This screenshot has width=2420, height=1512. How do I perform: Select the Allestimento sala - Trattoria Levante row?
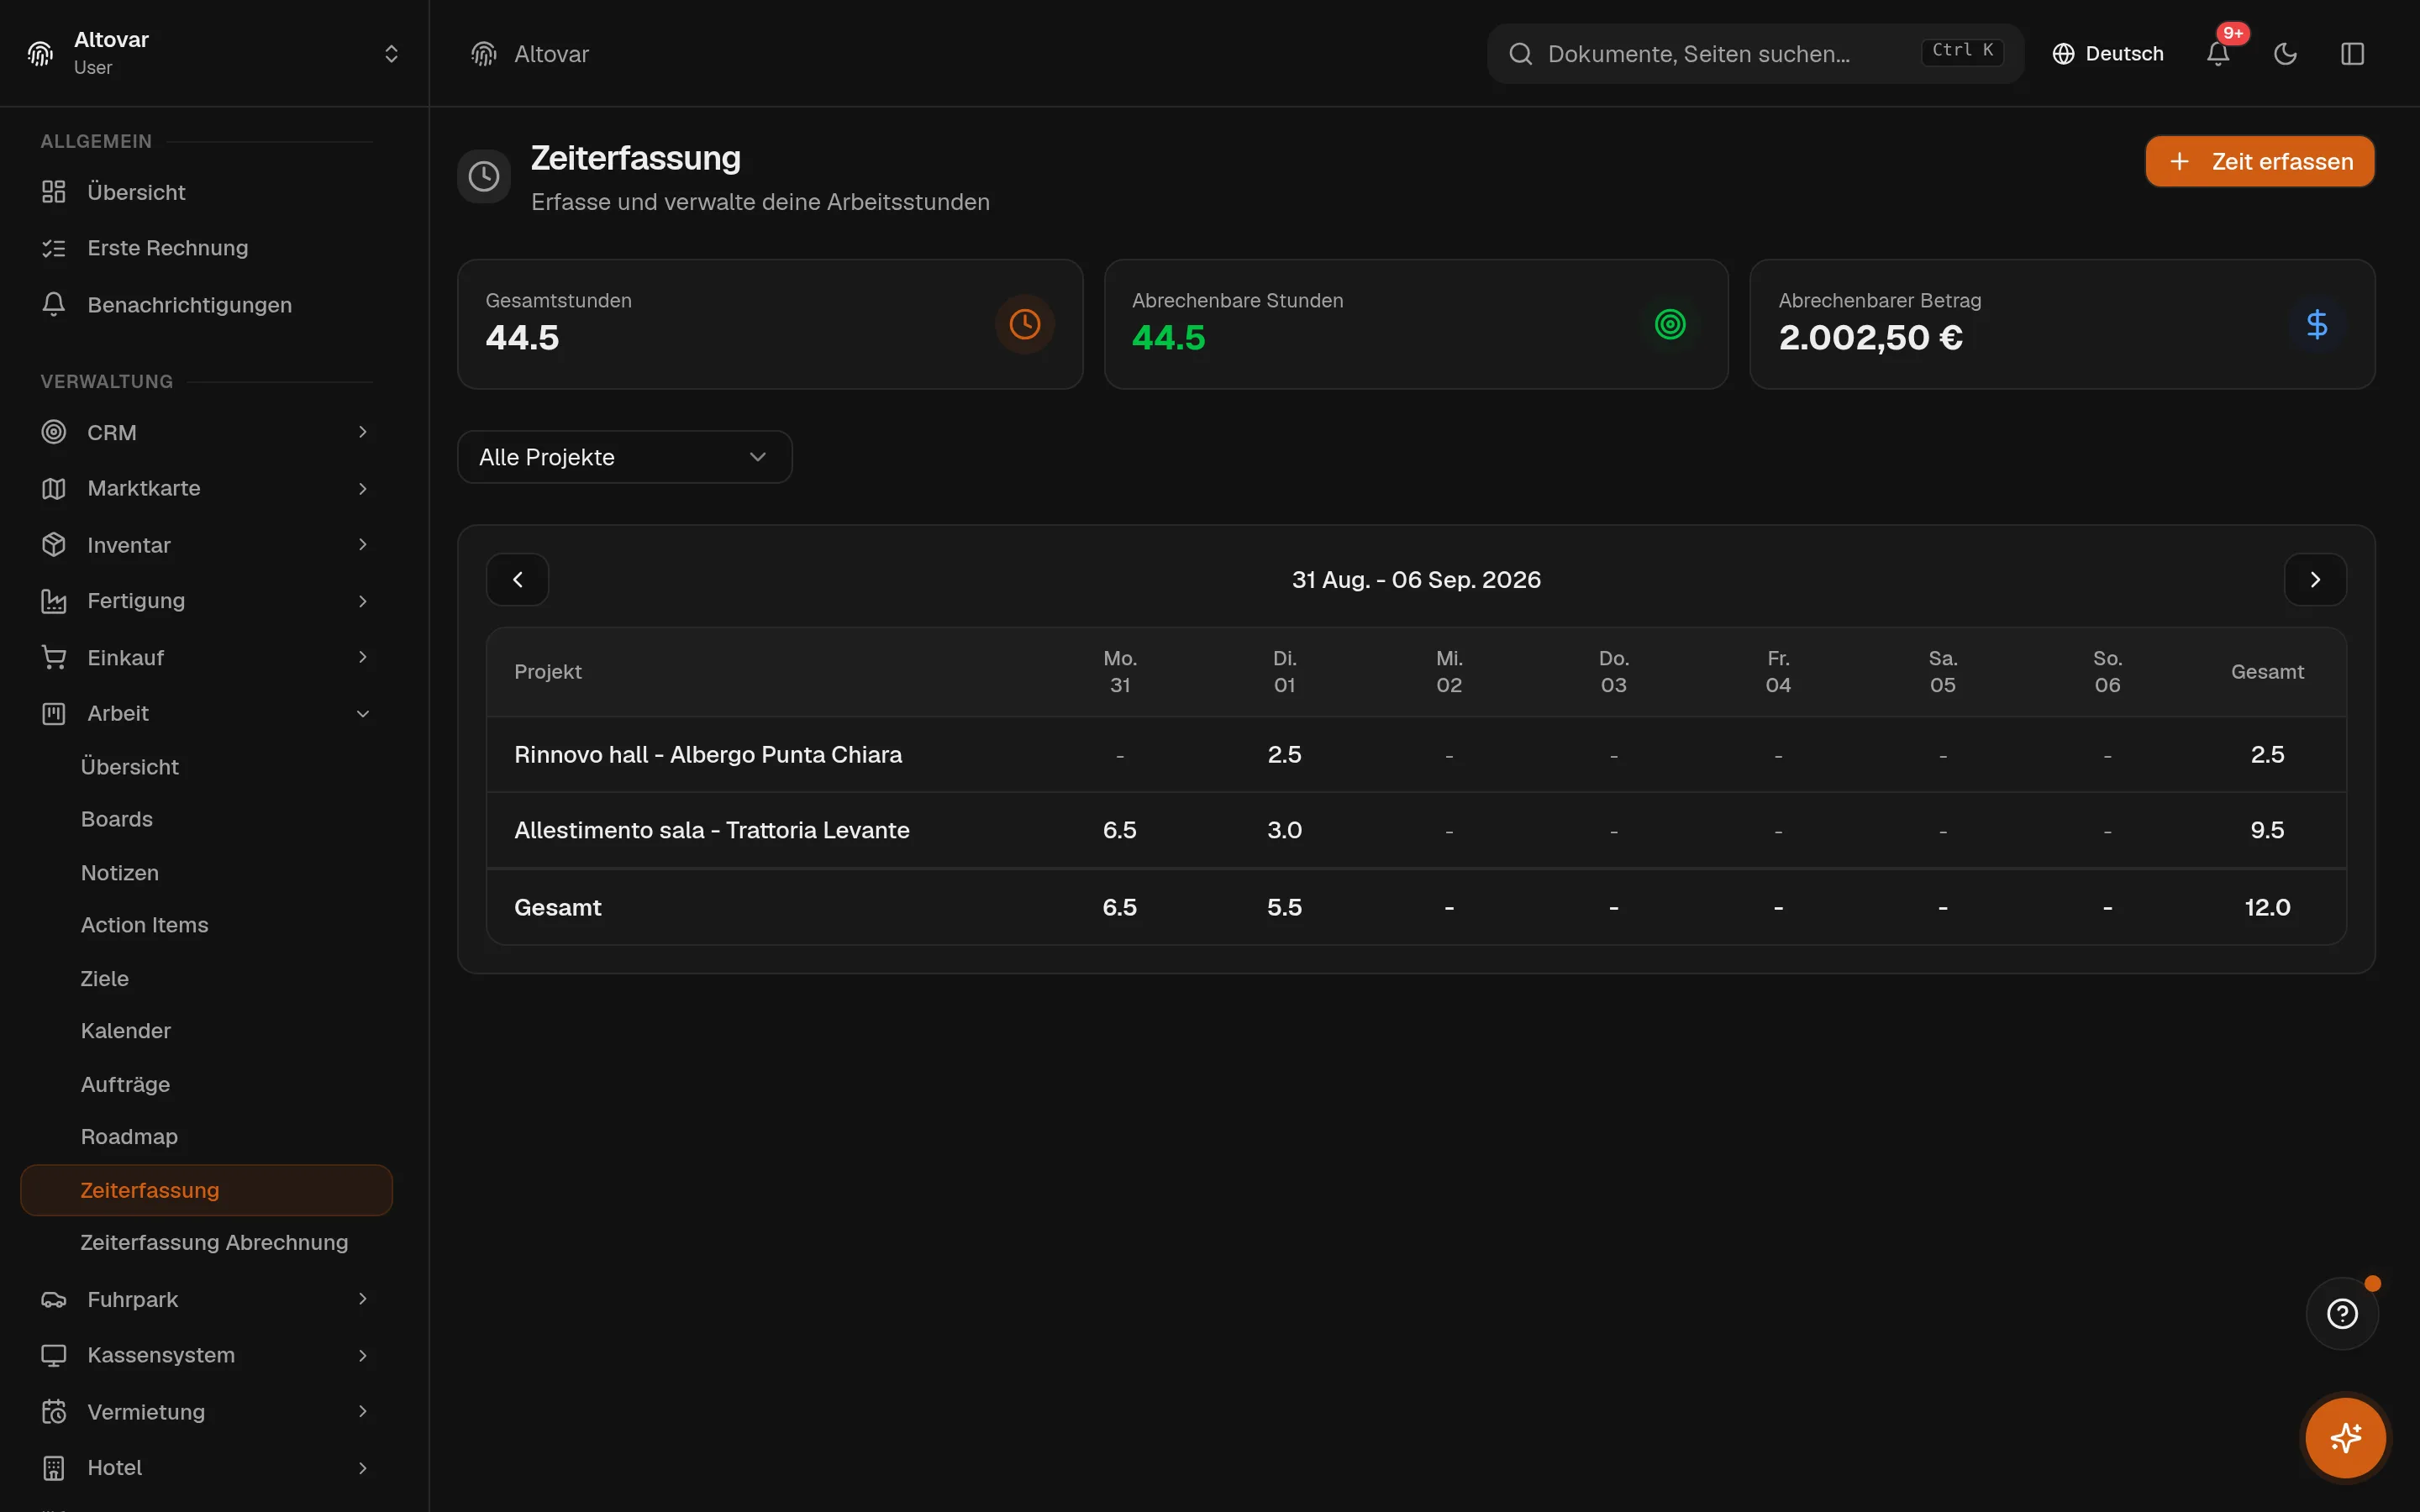1416,830
